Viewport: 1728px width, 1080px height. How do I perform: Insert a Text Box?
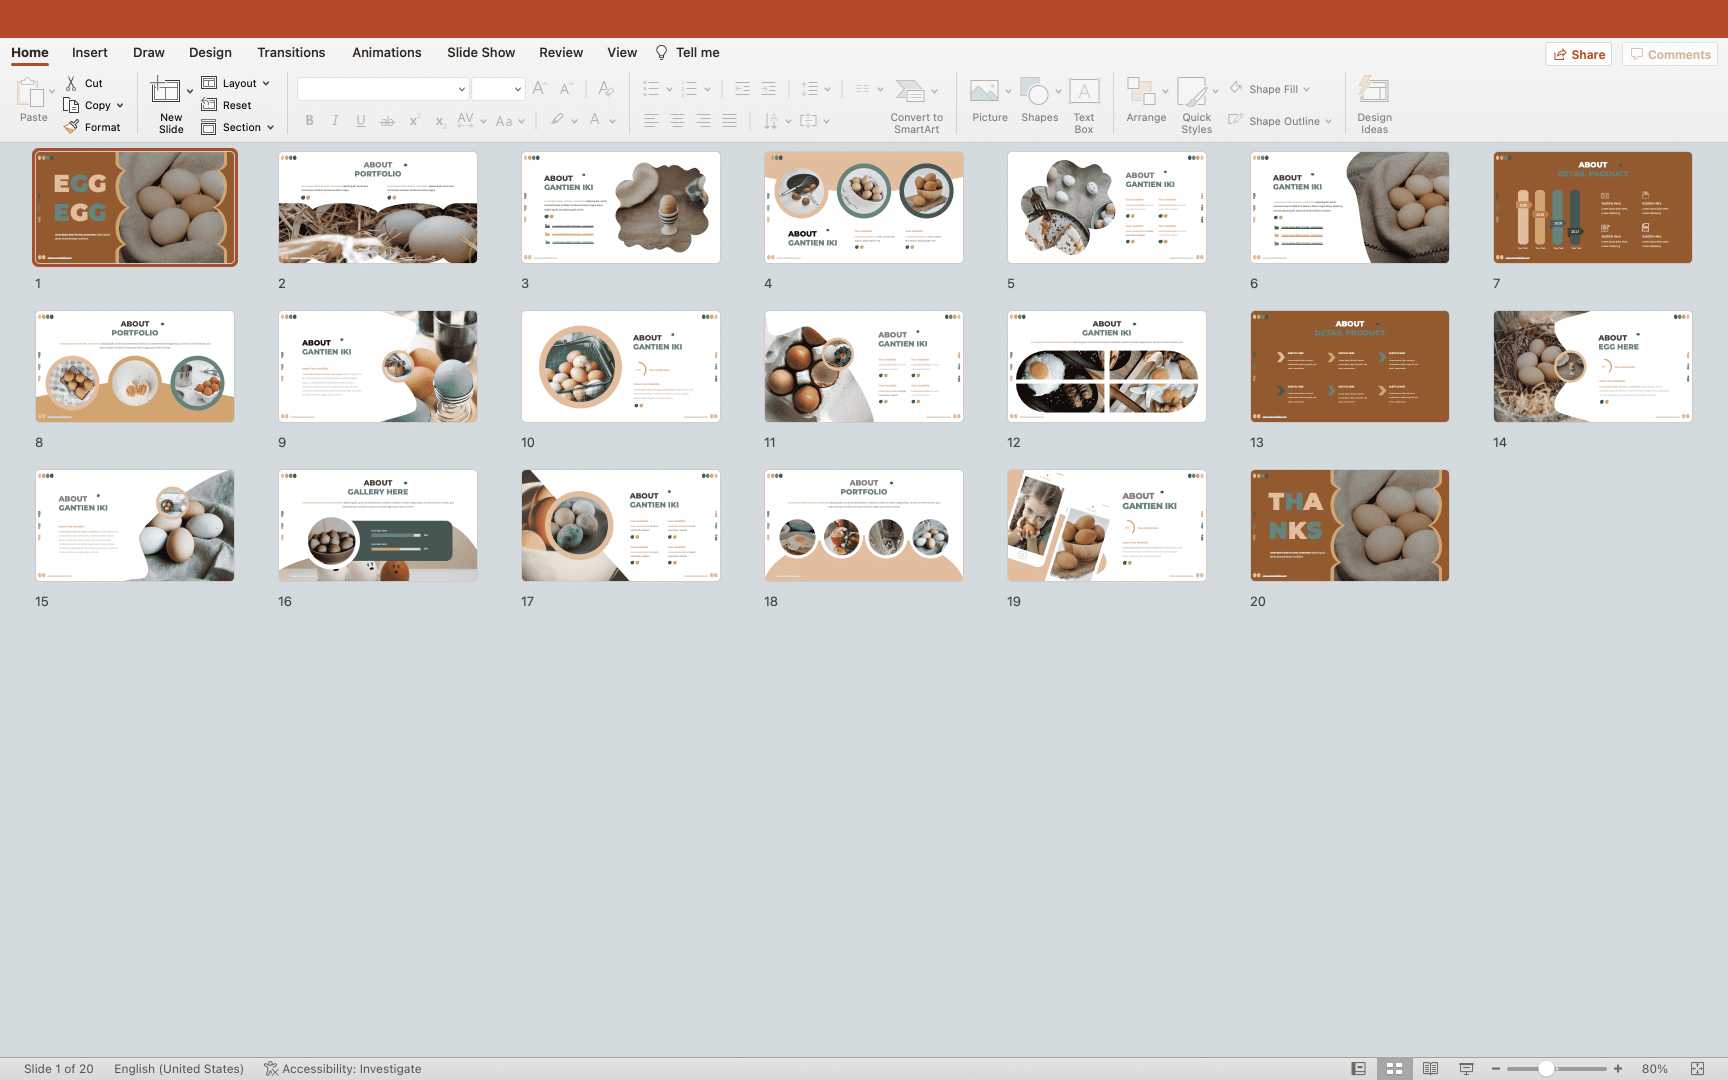pyautogui.click(x=1084, y=92)
